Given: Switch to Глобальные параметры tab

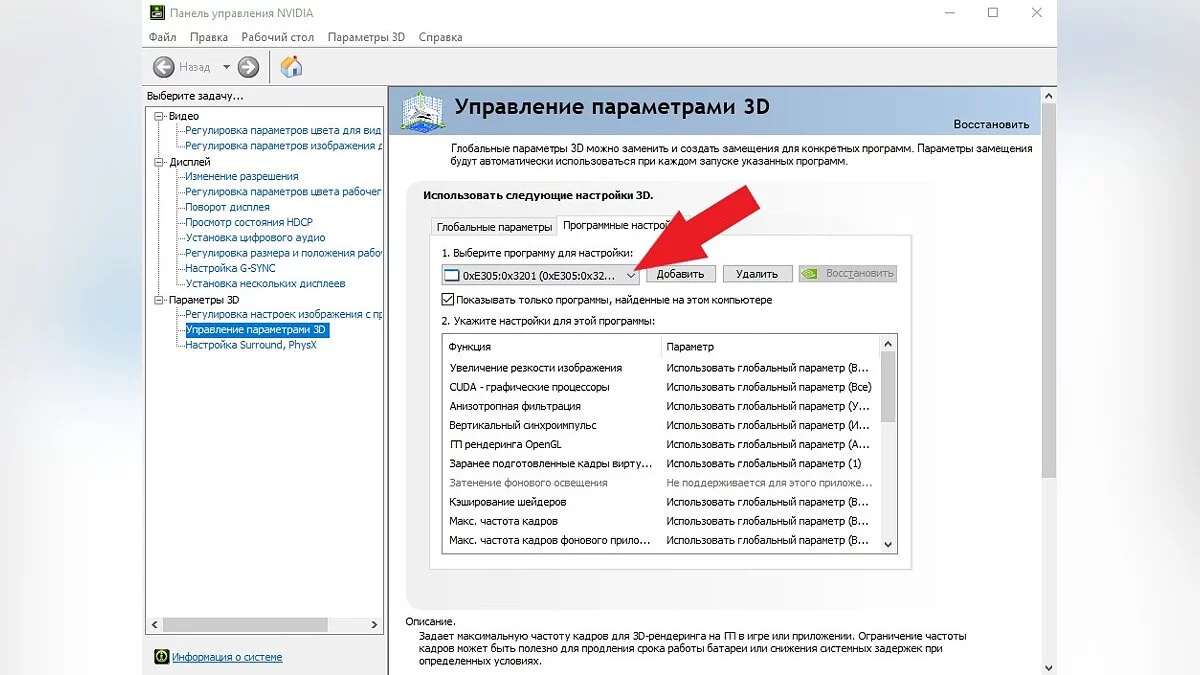Looking at the screenshot, I should (x=494, y=226).
